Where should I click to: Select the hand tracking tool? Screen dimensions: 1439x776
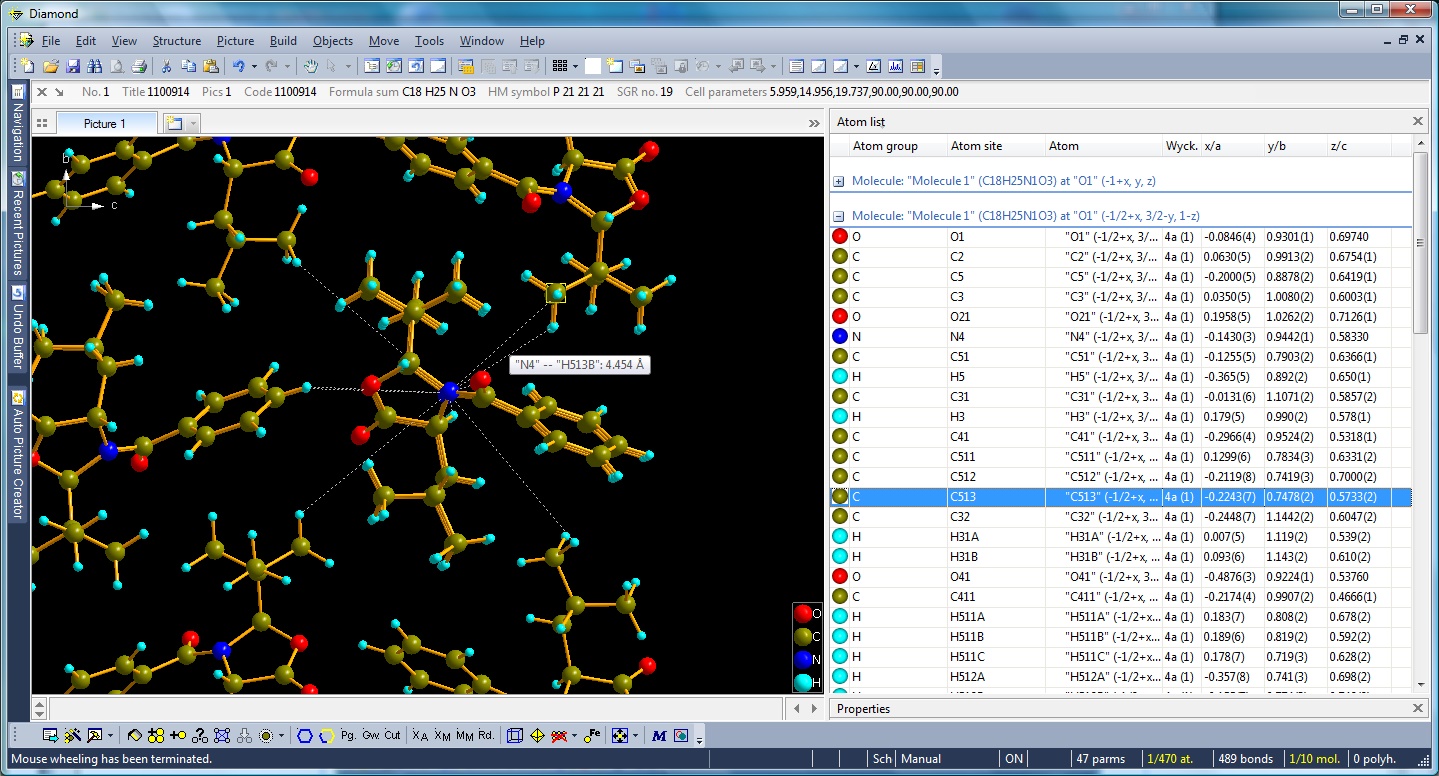click(x=310, y=66)
